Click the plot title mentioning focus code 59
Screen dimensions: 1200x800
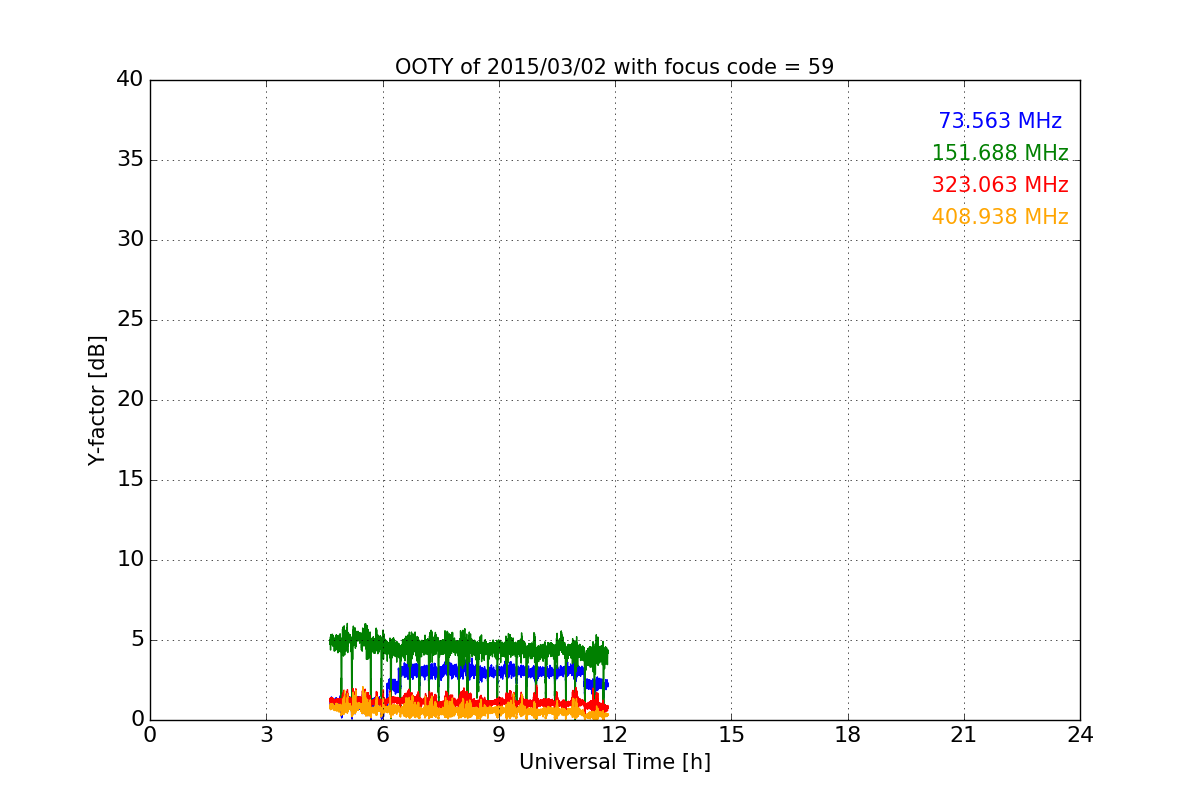coord(614,67)
